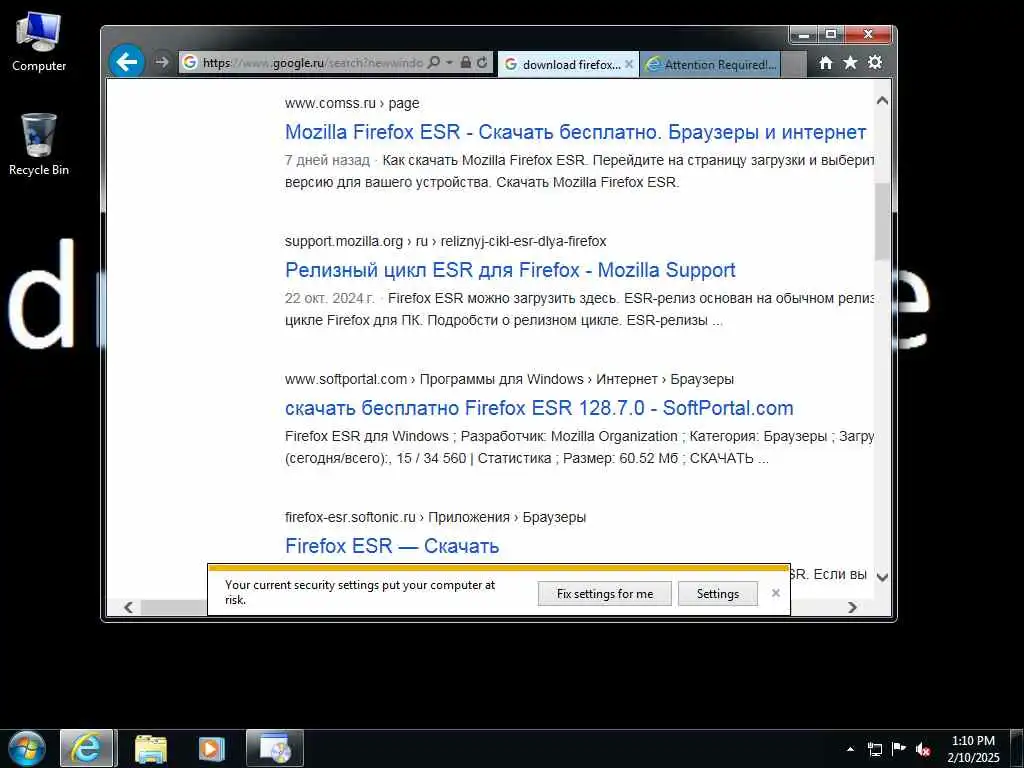Click 'Fix settings for me' button
Viewport: 1024px width, 768px height.
(x=605, y=594)
